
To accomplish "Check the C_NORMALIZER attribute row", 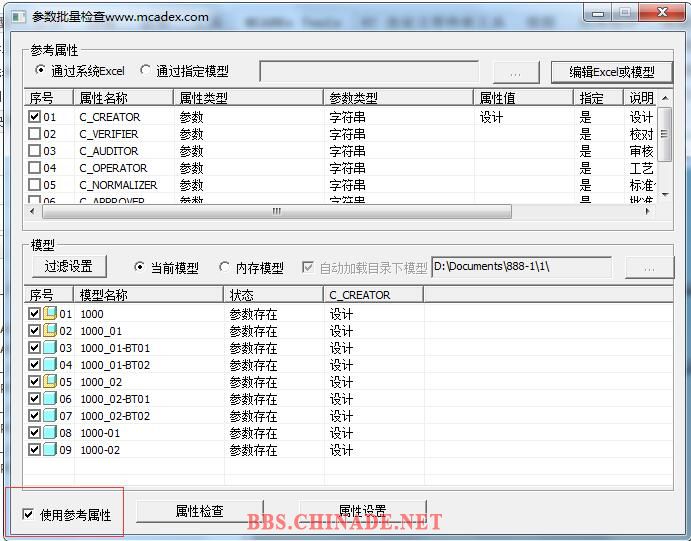I will point(34,185).
